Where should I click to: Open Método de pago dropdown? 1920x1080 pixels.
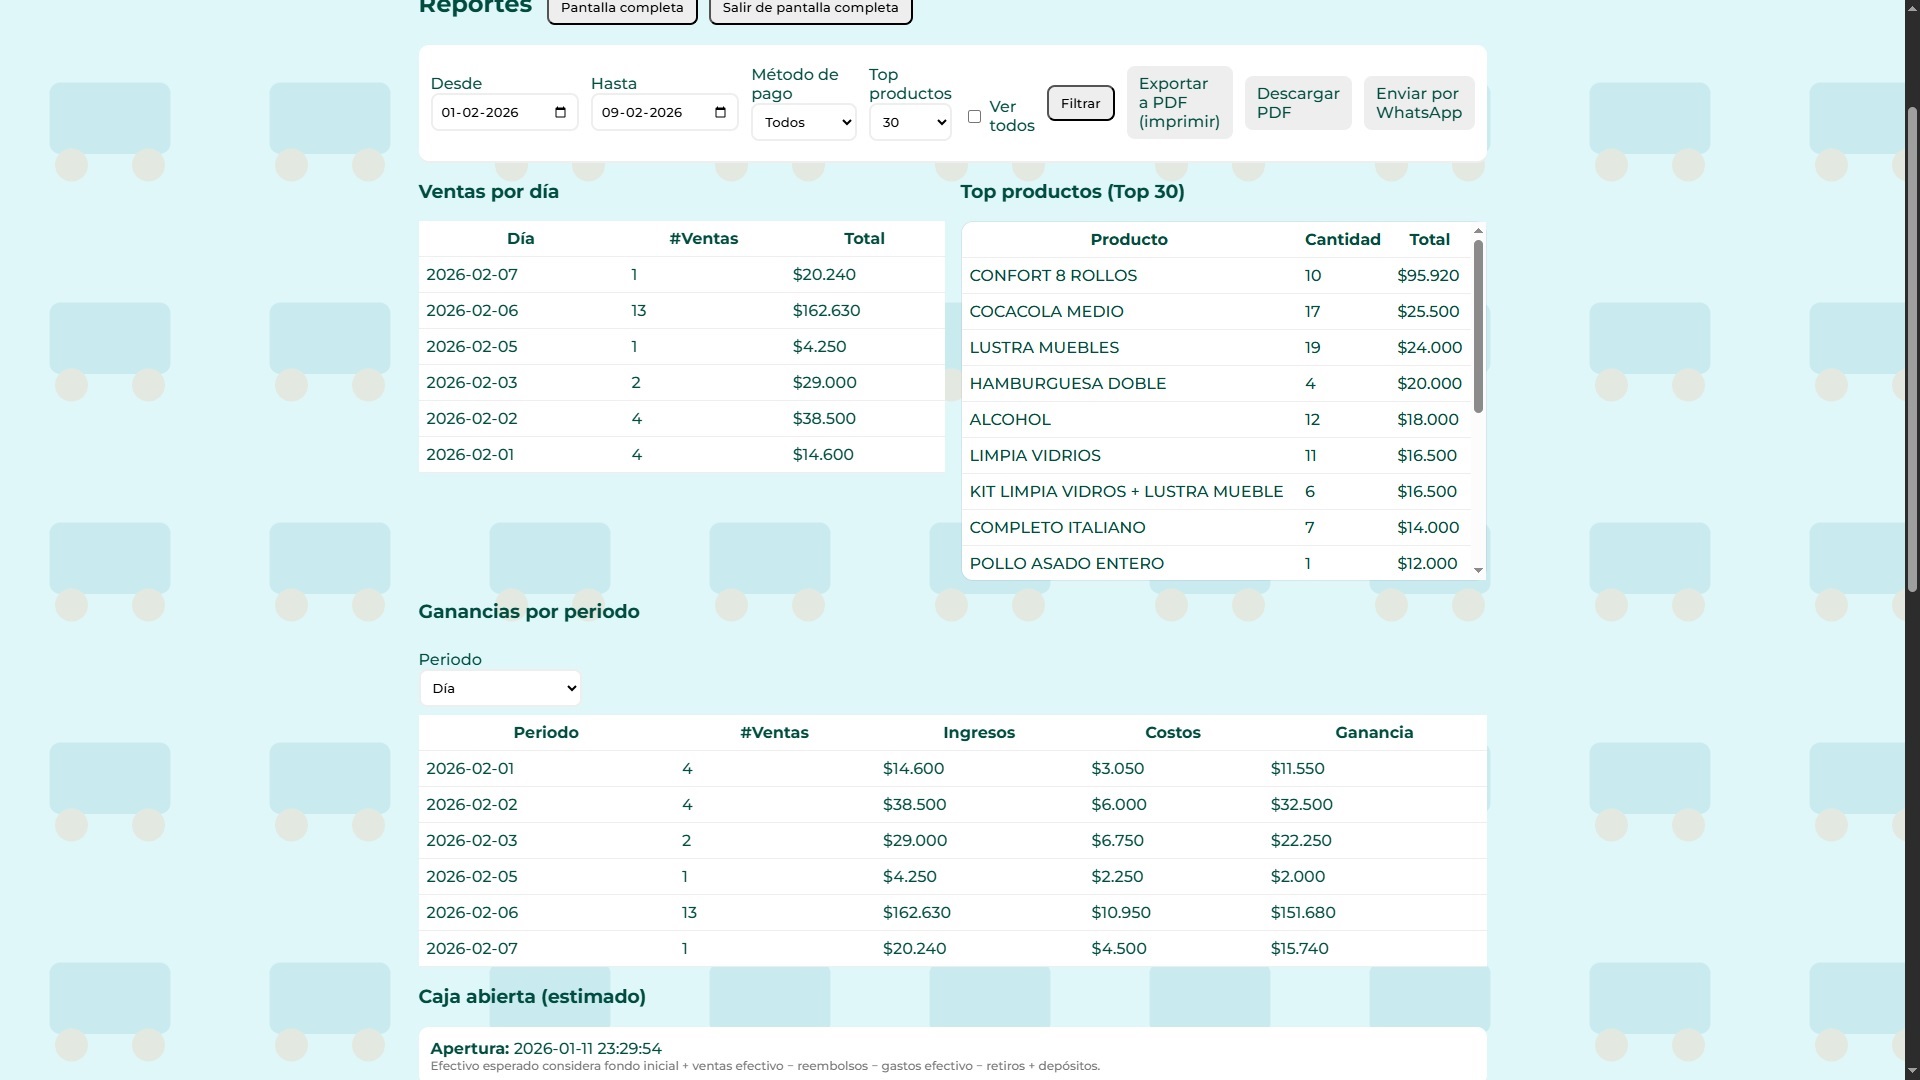(803, 122)
